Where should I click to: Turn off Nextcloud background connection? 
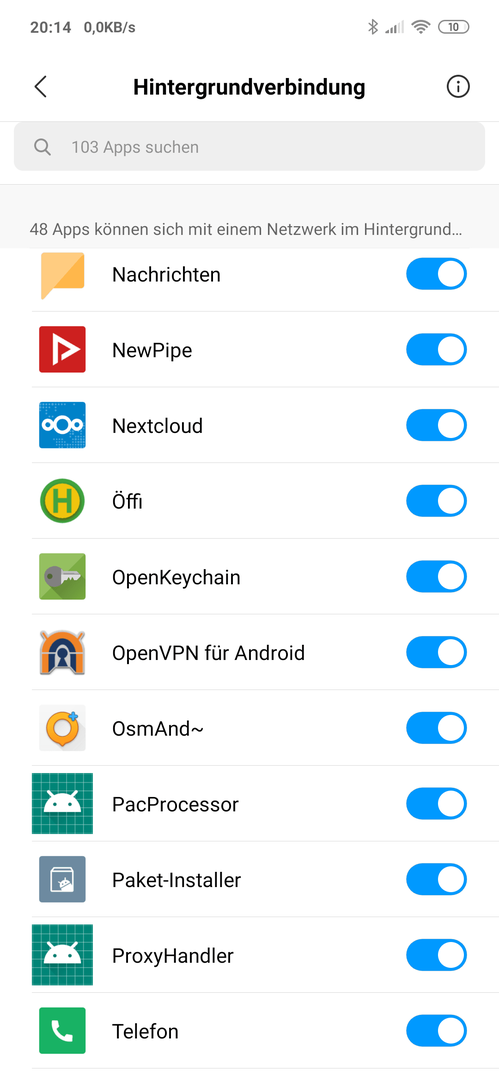pyautogui.click(x=436, y=425)
